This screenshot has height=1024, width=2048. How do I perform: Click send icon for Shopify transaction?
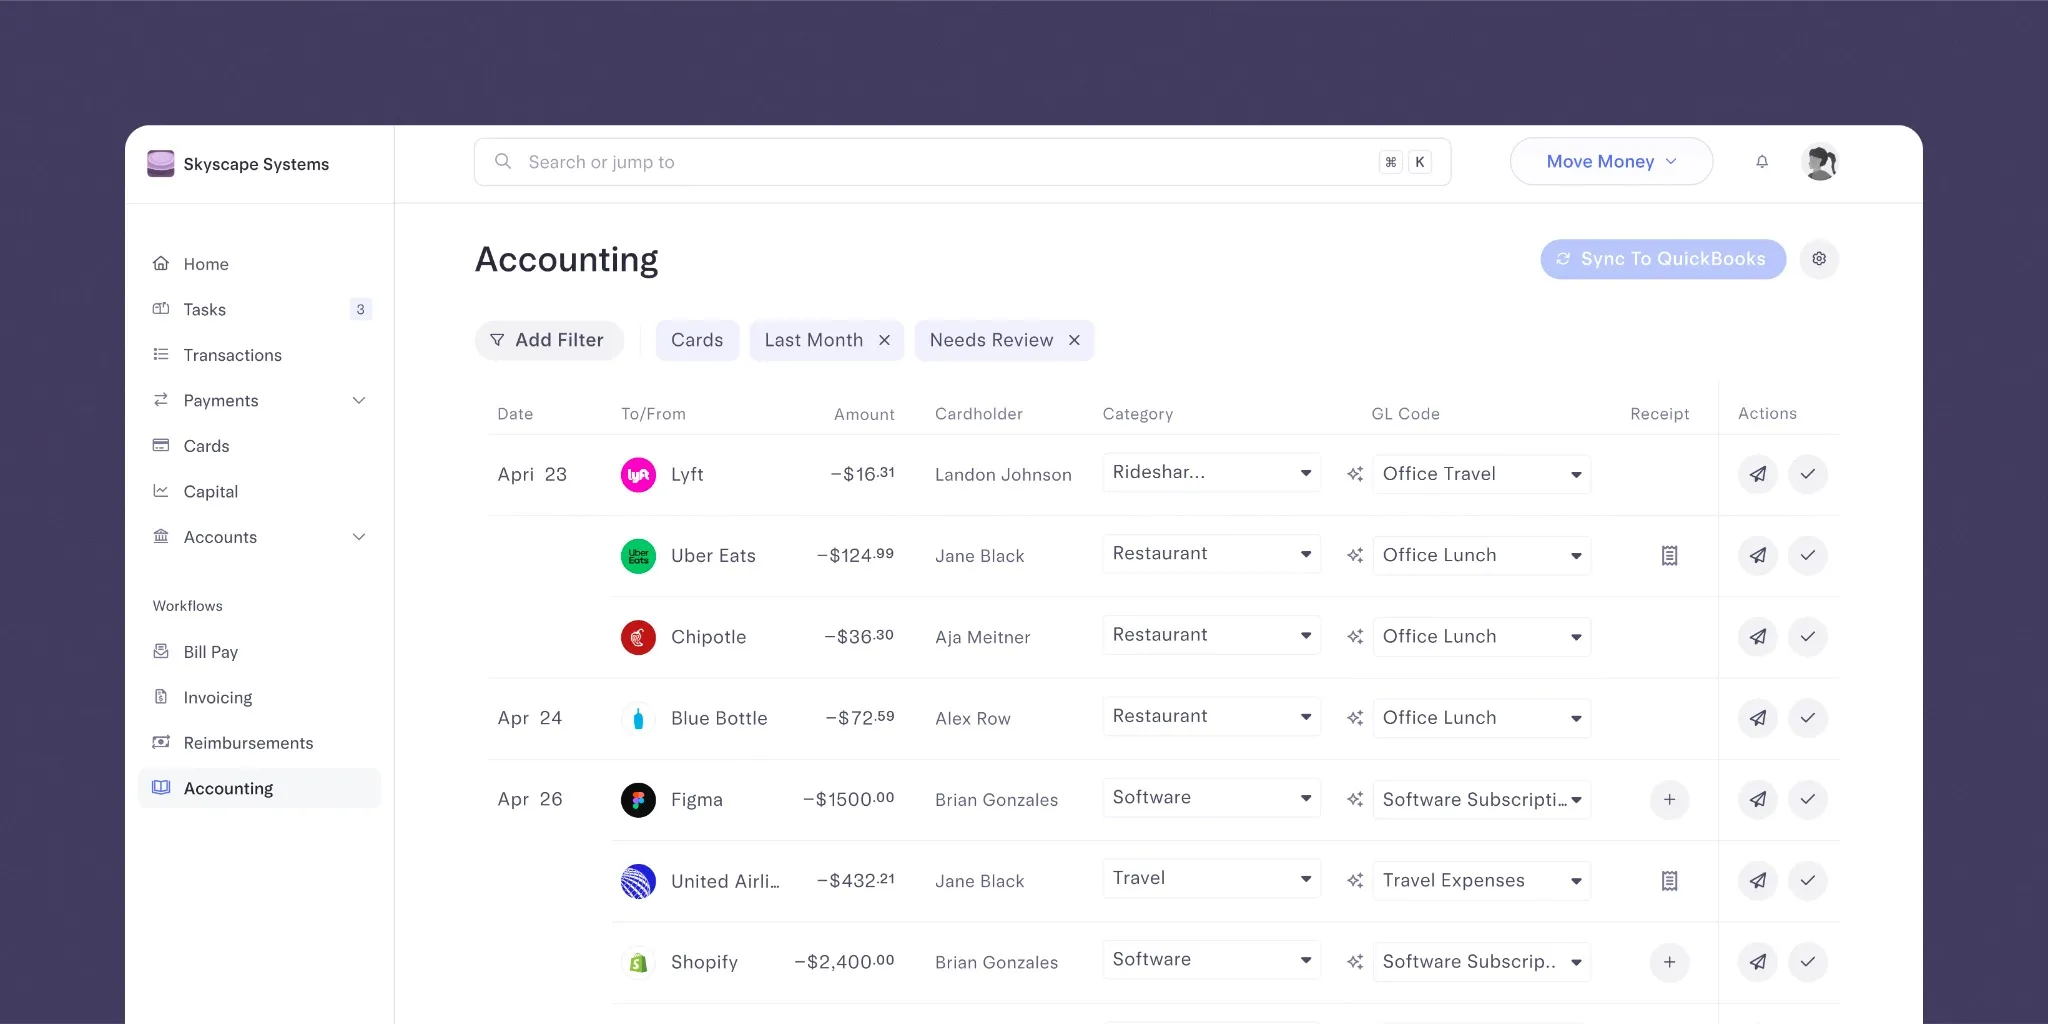click(x=1758, y=962)
